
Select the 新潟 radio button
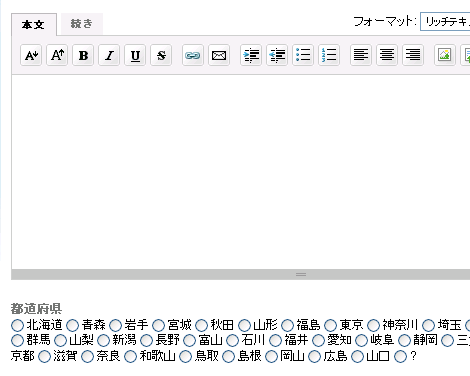click(103, 341)
